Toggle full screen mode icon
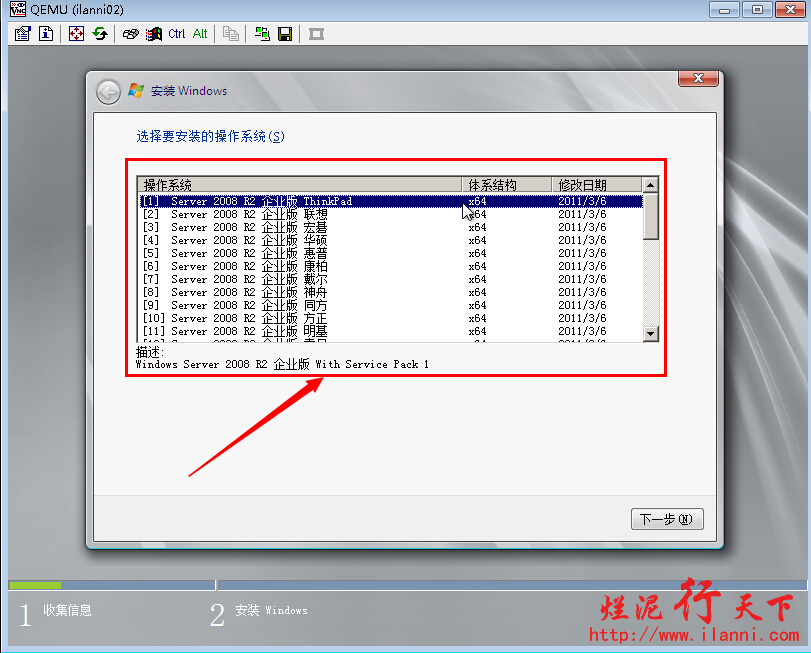 point(77,34)
